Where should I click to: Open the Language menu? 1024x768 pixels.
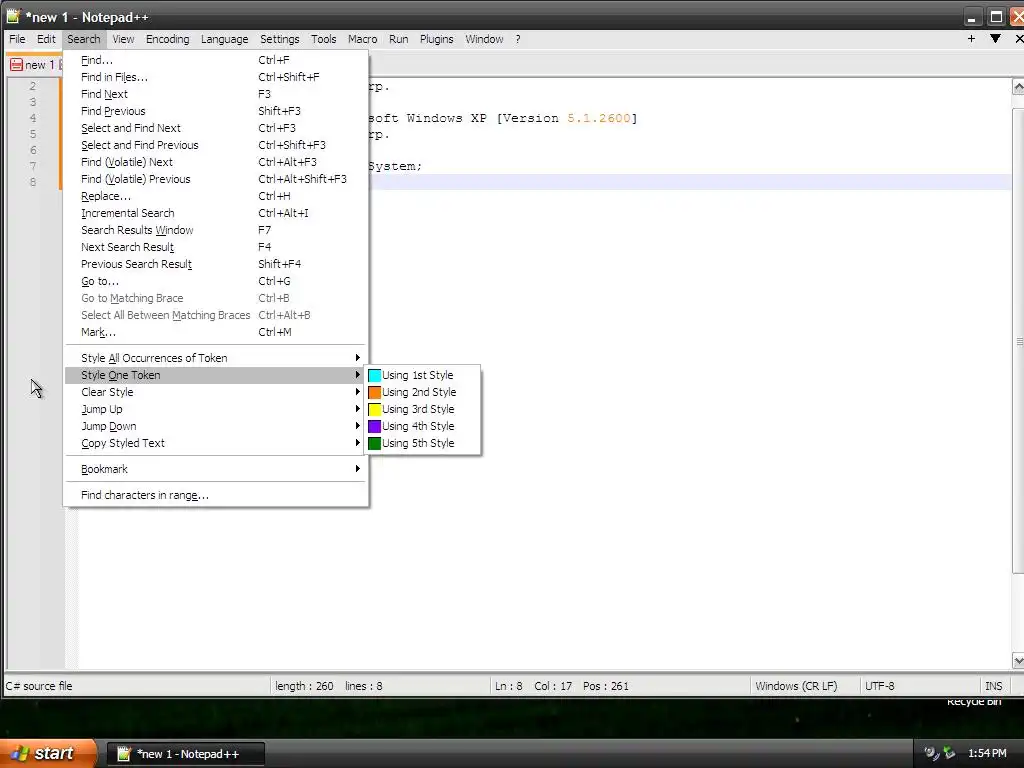224,39
